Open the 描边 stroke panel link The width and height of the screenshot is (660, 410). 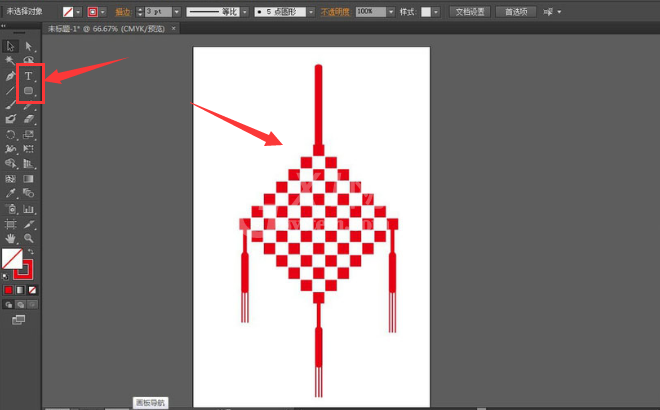(x=123, y=12)
